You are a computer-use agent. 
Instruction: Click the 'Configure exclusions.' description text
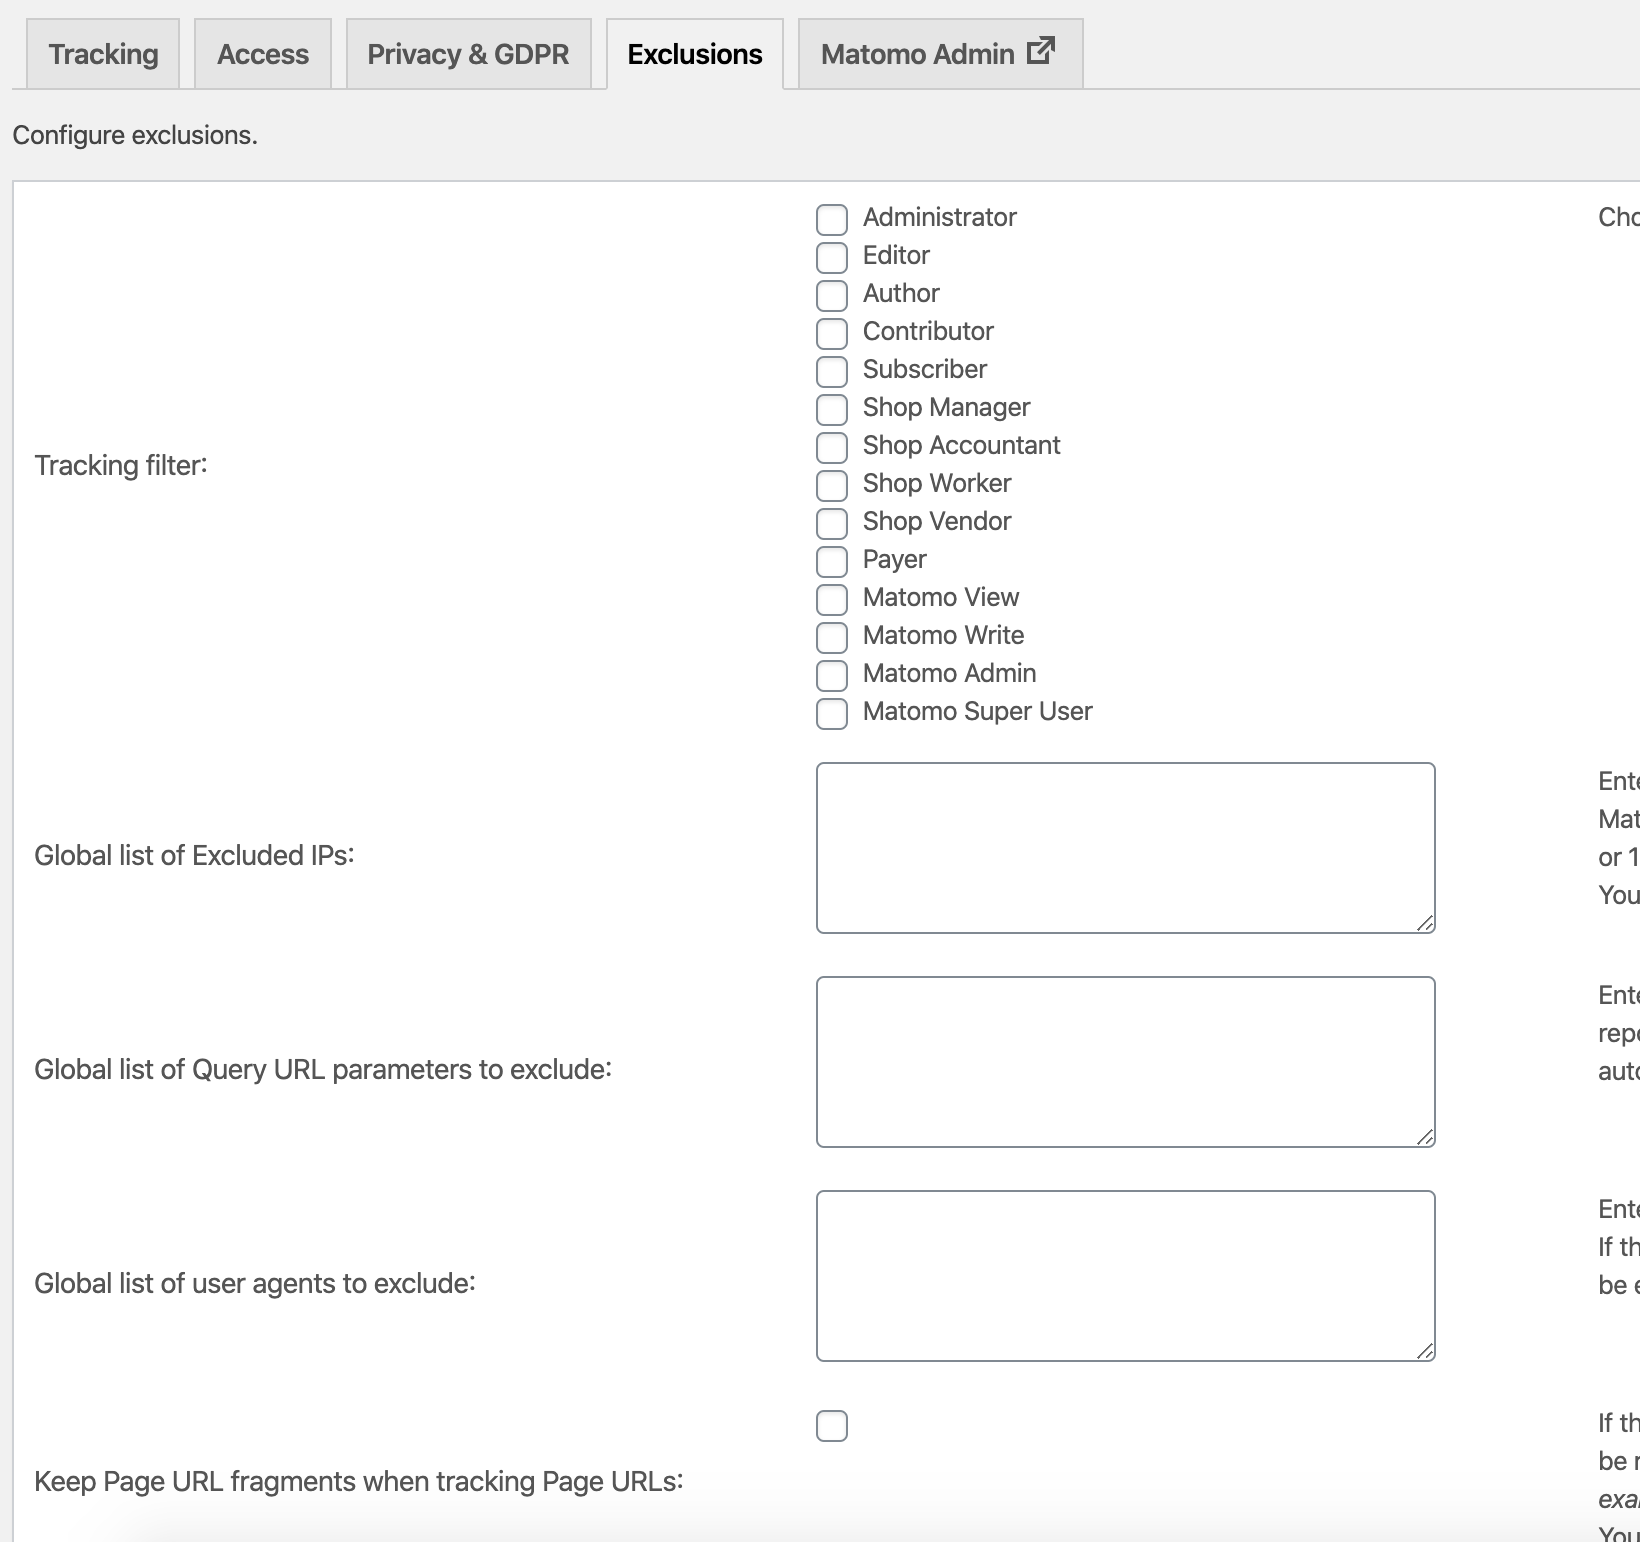(x=135, y=136)
